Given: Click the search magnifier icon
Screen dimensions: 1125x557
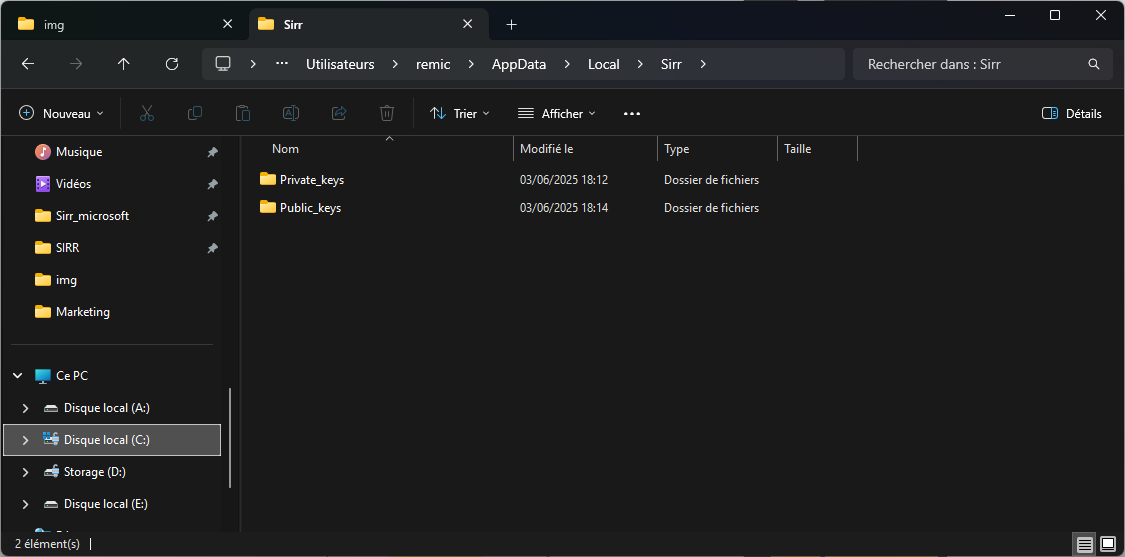Looking at the screenshot, I should [1094, 64].
